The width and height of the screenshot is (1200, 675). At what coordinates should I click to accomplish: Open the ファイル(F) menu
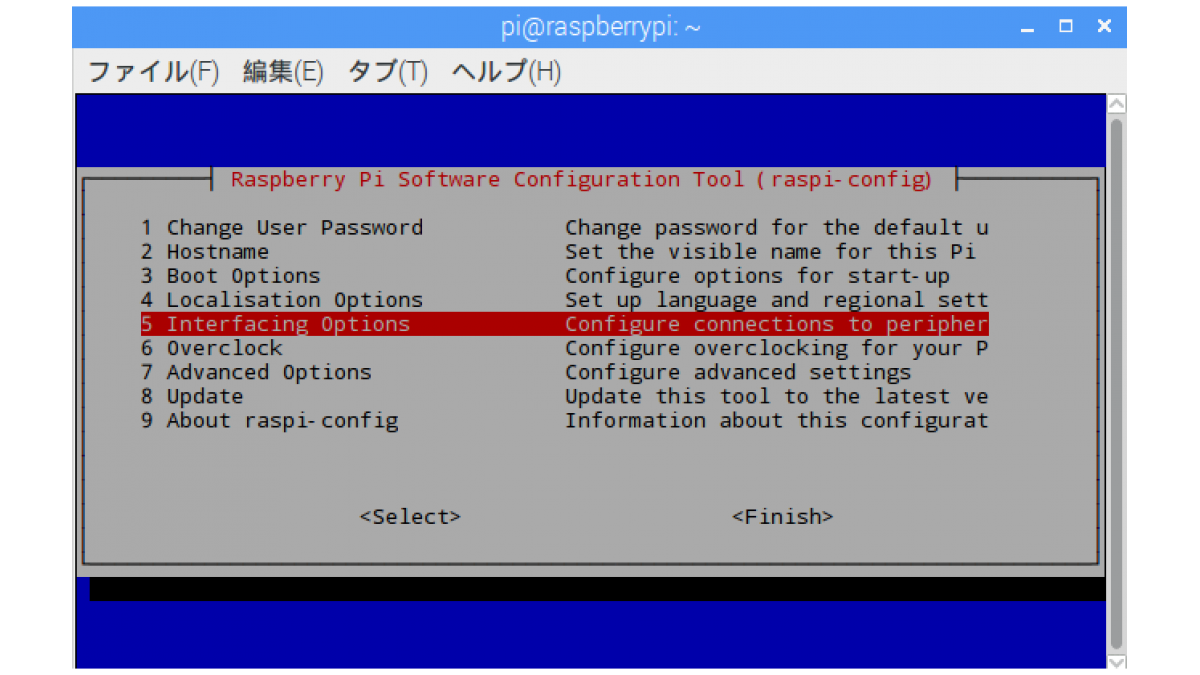(x=153, y=72)
